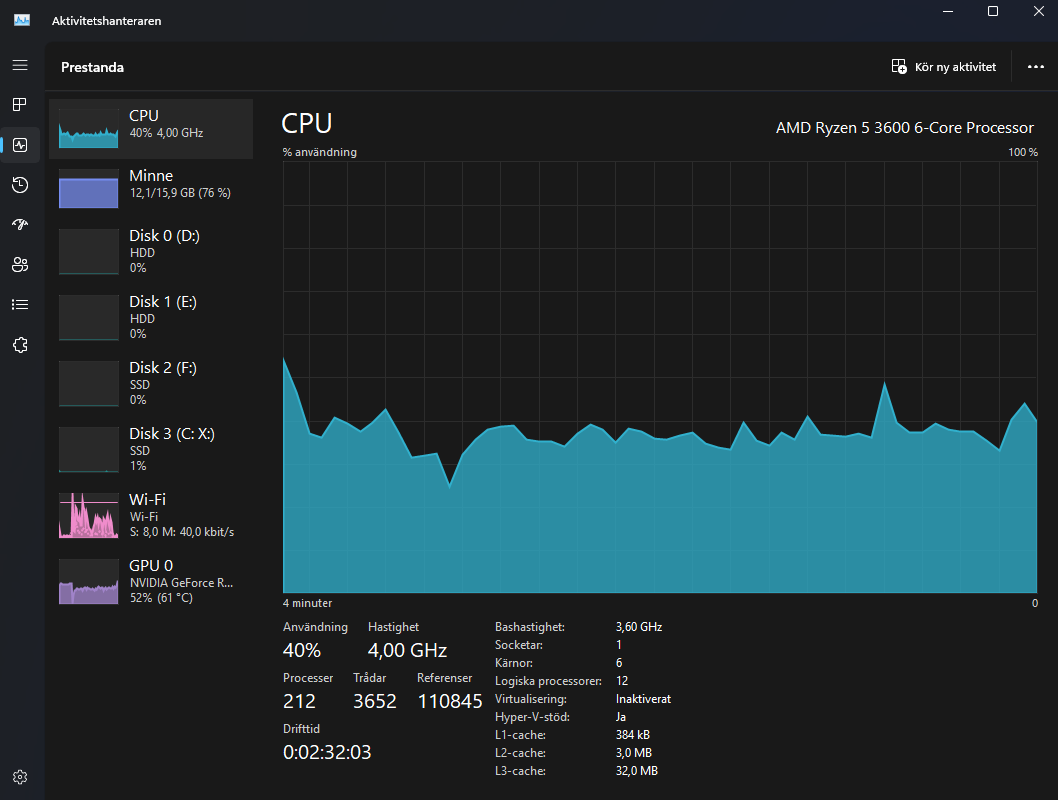Click the '% användning' graph label

tap(320, 152)
